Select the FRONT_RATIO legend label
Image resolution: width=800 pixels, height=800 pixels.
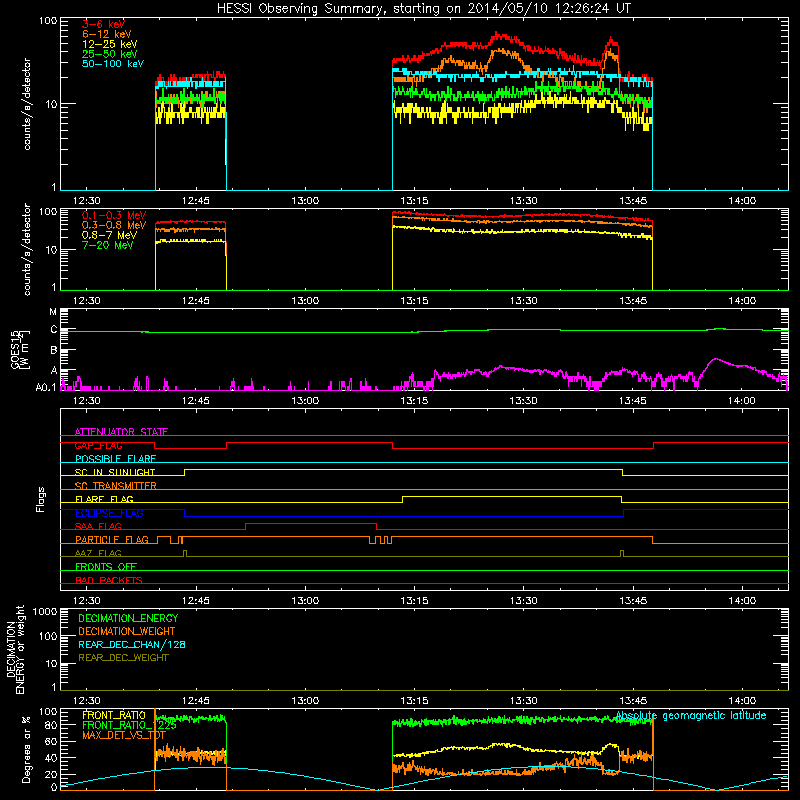[x=114, y=716]
